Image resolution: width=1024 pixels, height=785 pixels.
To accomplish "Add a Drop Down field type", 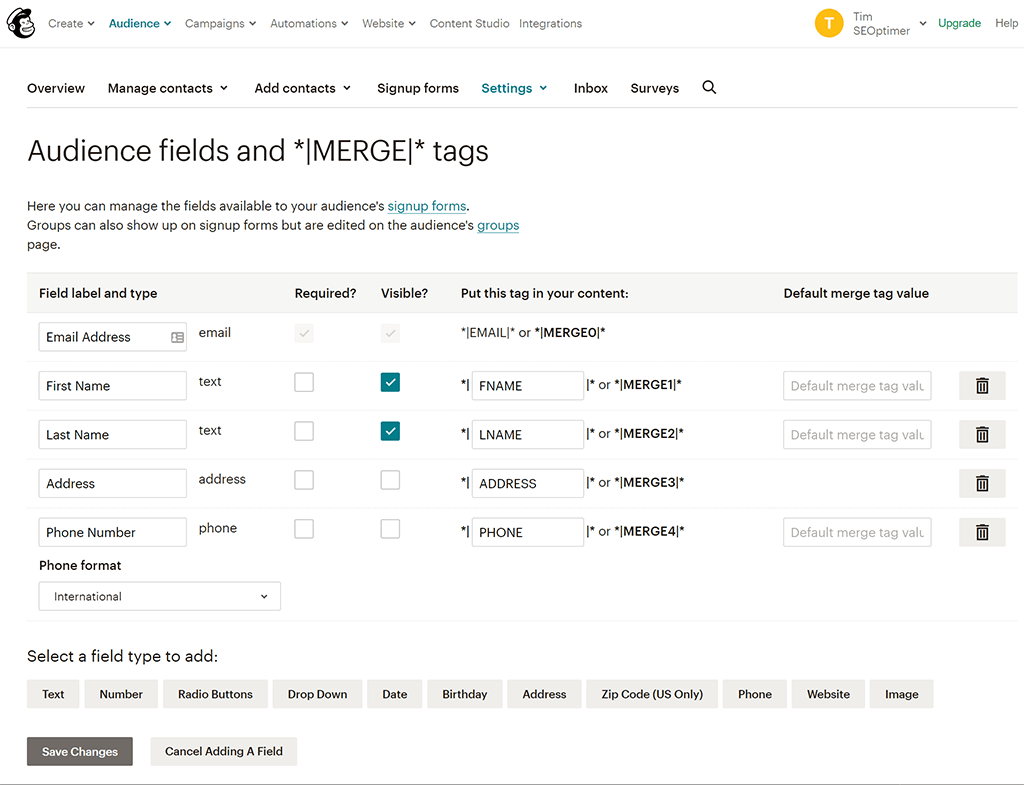I will (317, 694).
